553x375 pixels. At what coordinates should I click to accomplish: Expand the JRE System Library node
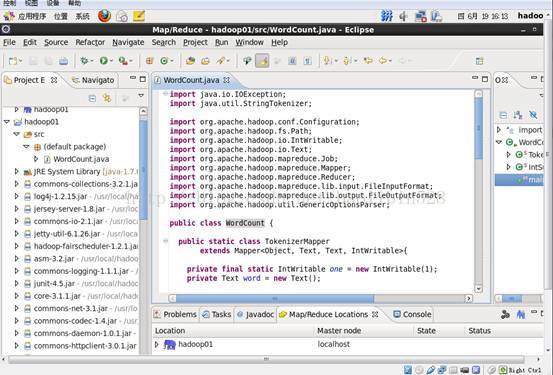pyautogui.click(x=16, y=171)
